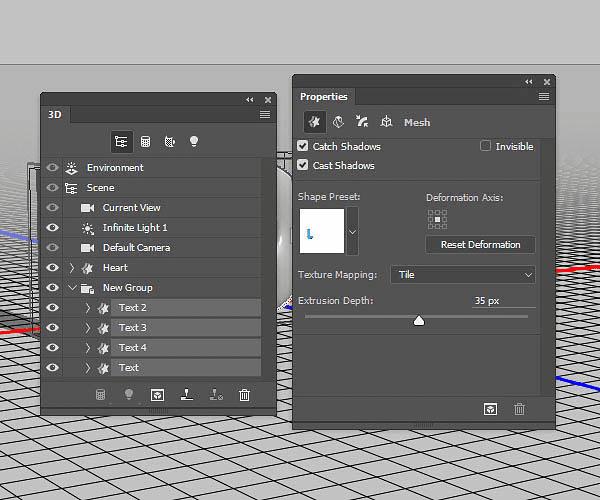
Task: Open the Shape Preset picker arrow
Action: coord(352,232)
